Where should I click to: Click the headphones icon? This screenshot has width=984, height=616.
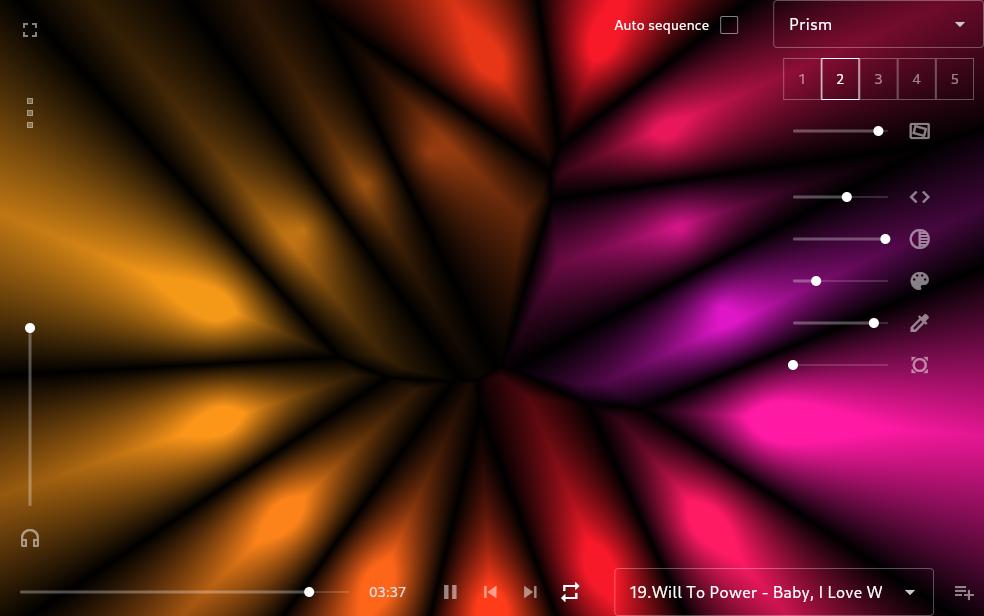(29, 538)
